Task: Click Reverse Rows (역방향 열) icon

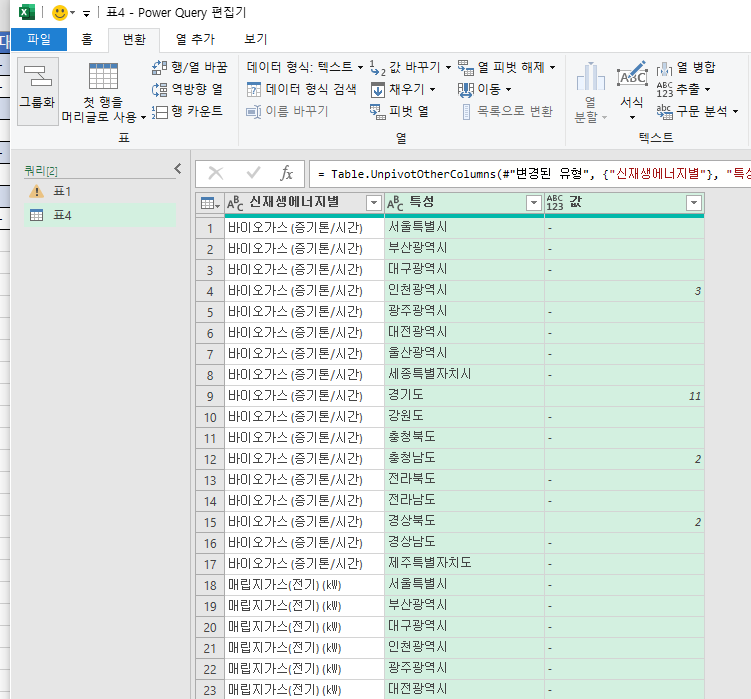Action: point(159,90)
